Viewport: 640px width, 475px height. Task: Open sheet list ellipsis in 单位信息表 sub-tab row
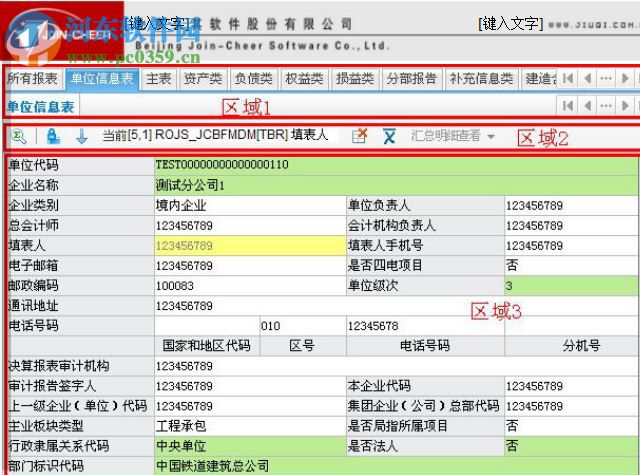tap(606, 106)
